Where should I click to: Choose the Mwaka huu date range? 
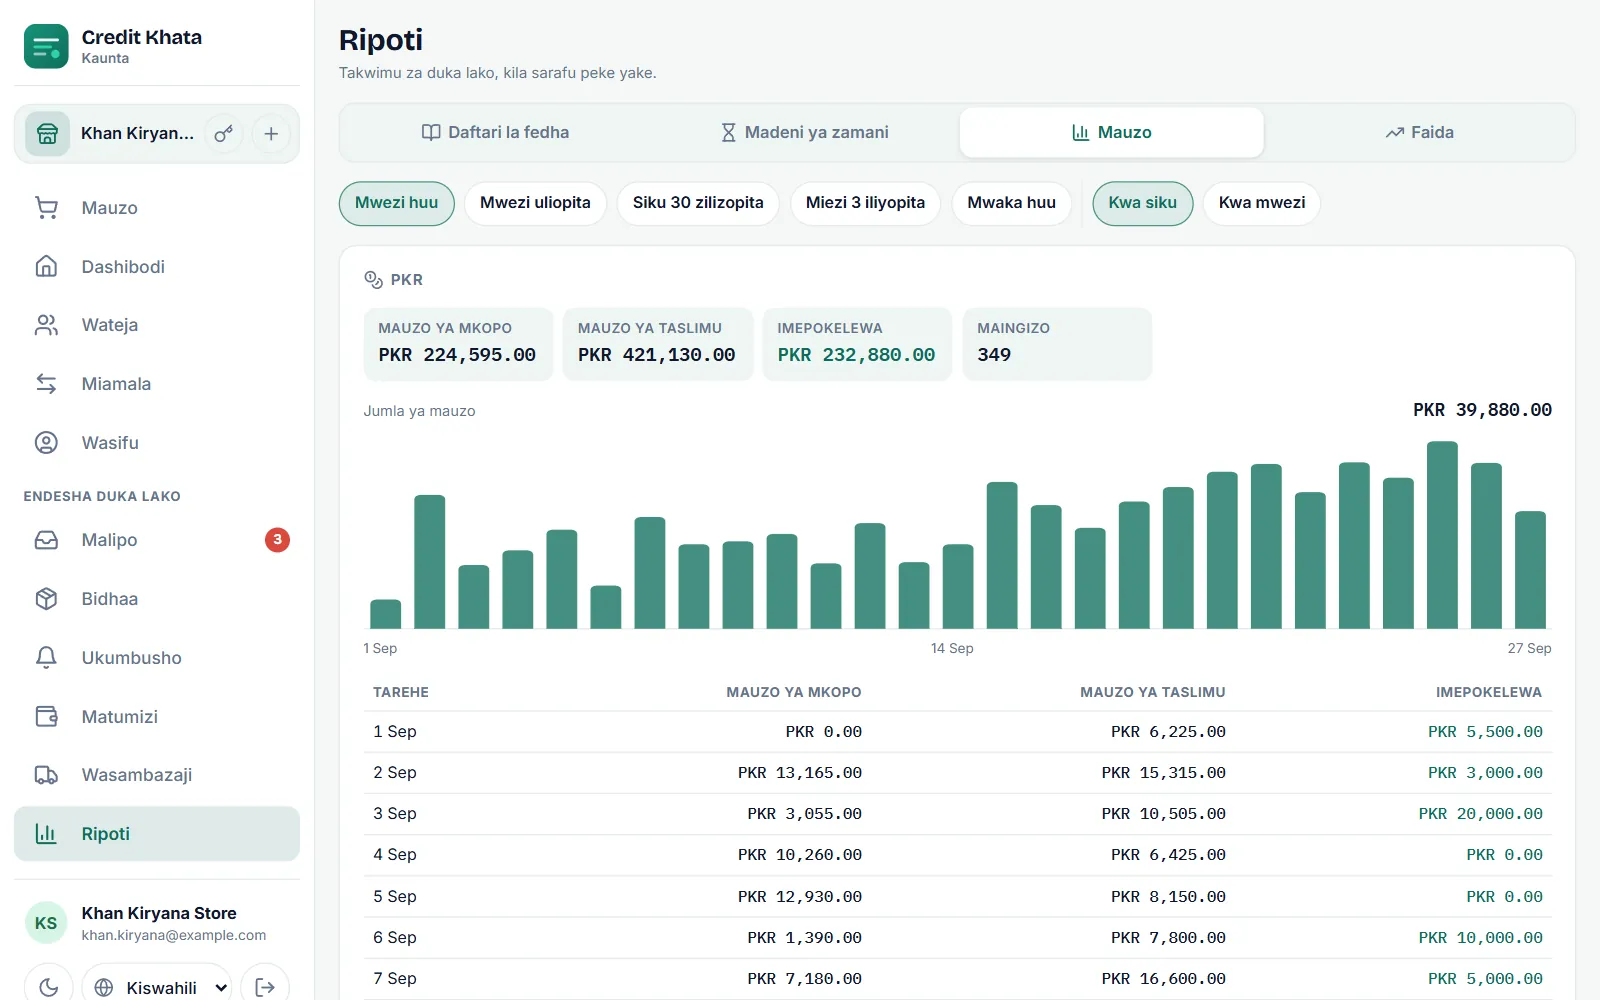tap(1011, 203)
